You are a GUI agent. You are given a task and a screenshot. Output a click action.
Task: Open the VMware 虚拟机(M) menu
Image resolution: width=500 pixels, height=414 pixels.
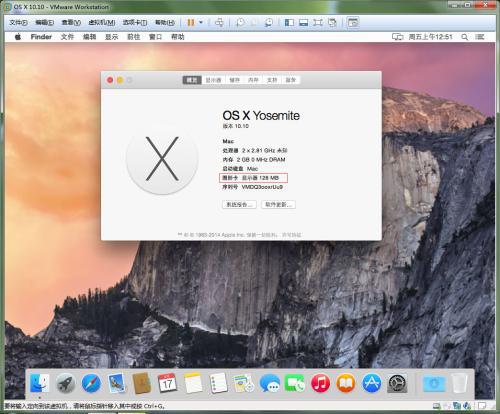pos(102,22)
